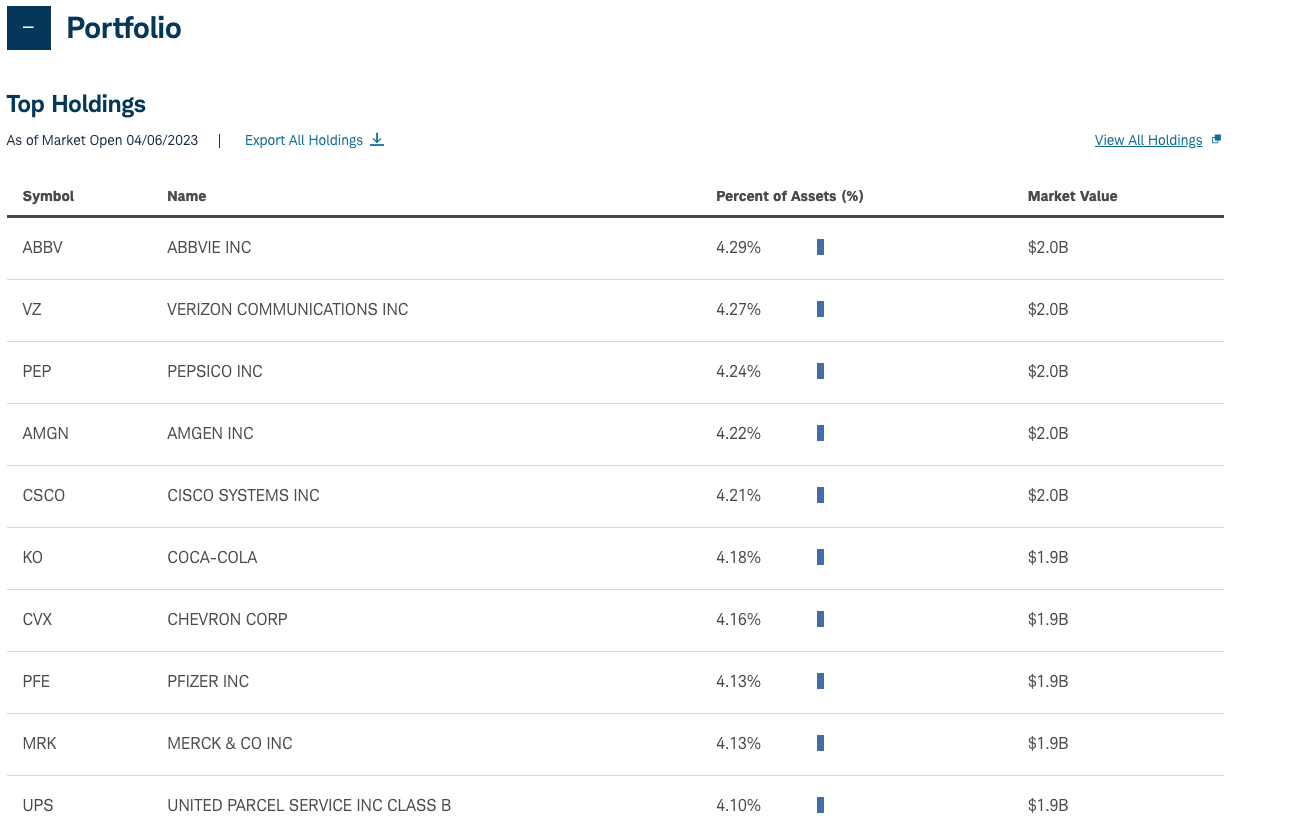Select the ABBV symbol cell

(x=42, y=247)
